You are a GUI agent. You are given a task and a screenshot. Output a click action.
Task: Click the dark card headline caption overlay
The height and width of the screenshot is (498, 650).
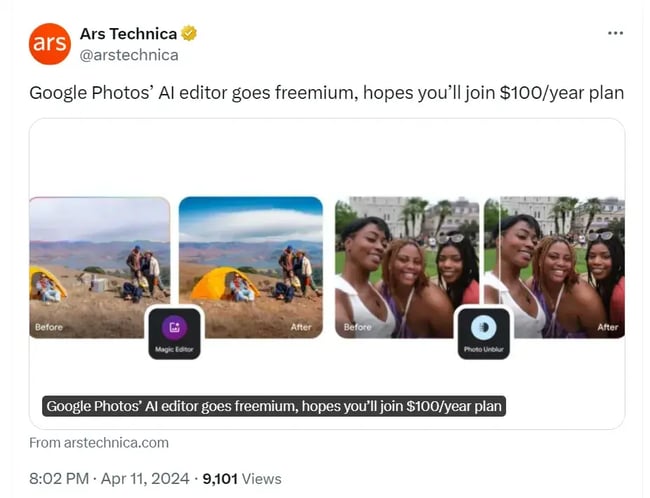click(274, 406)
